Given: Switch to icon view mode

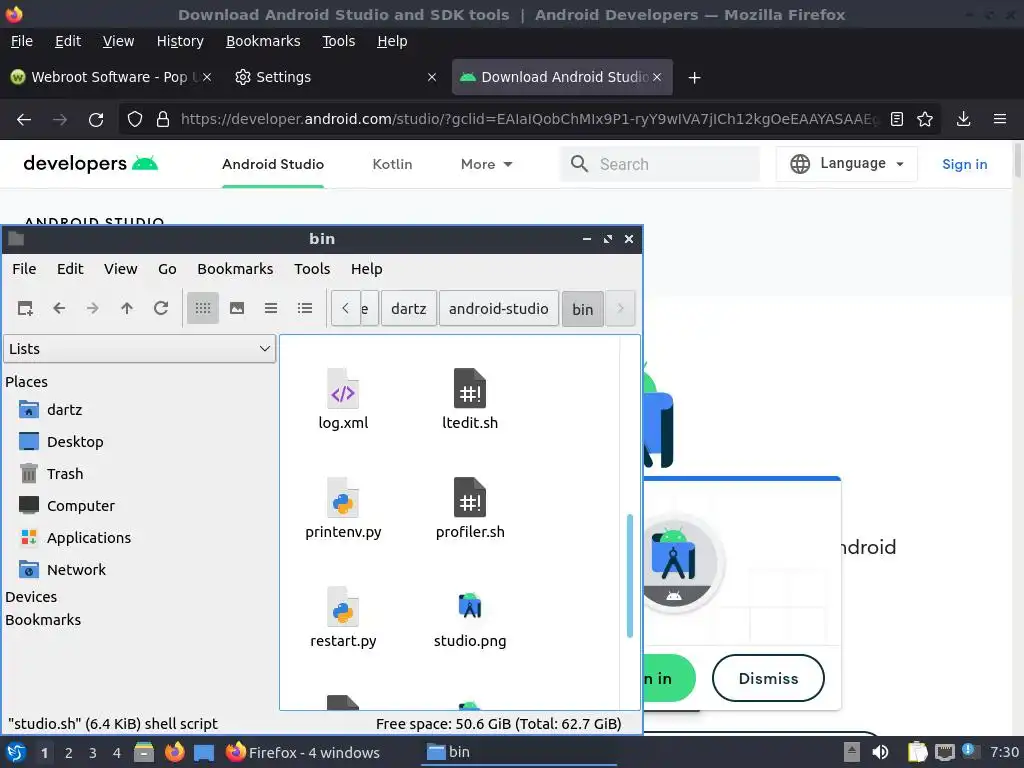Looking at the screenshot, I should click(202, 308).
